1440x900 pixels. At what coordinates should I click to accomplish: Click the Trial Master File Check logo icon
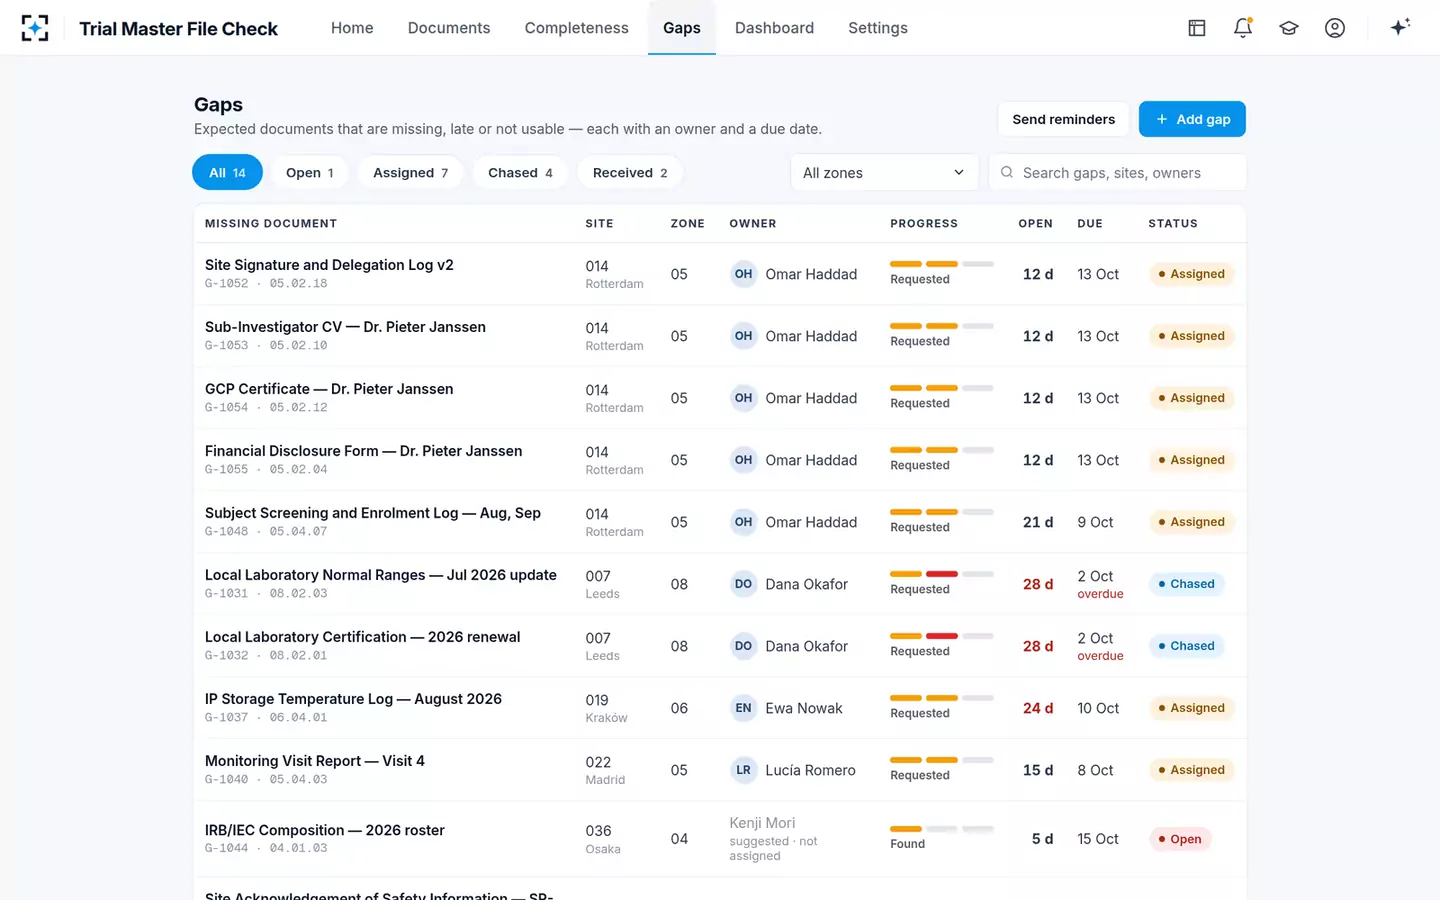[35, 28]
